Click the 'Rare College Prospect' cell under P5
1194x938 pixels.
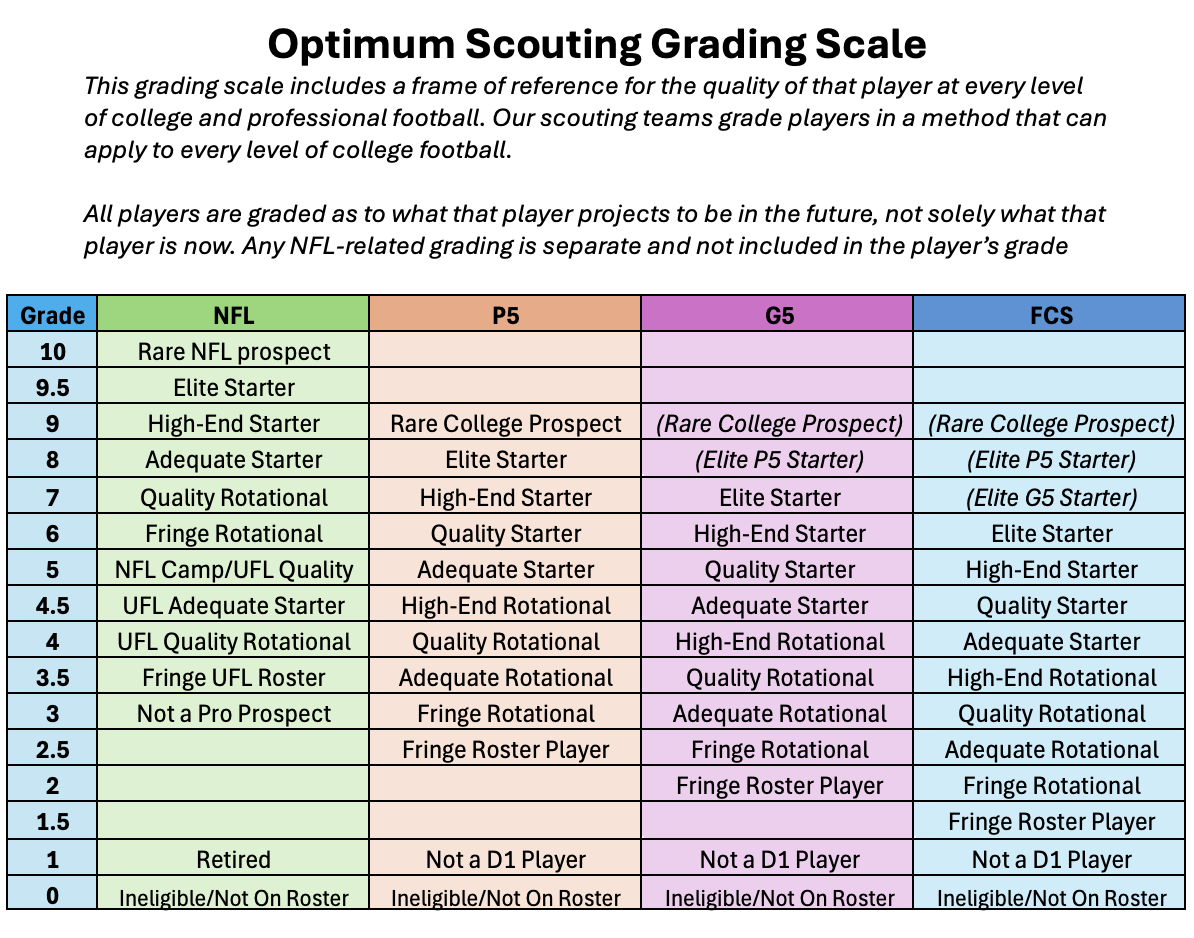[505, 424]
